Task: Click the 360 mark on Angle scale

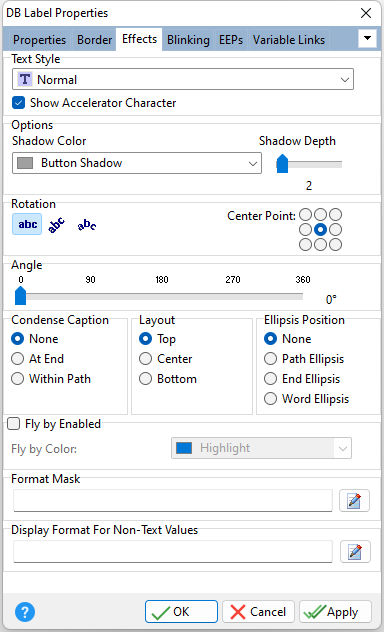Action: (x=303, y=279)
